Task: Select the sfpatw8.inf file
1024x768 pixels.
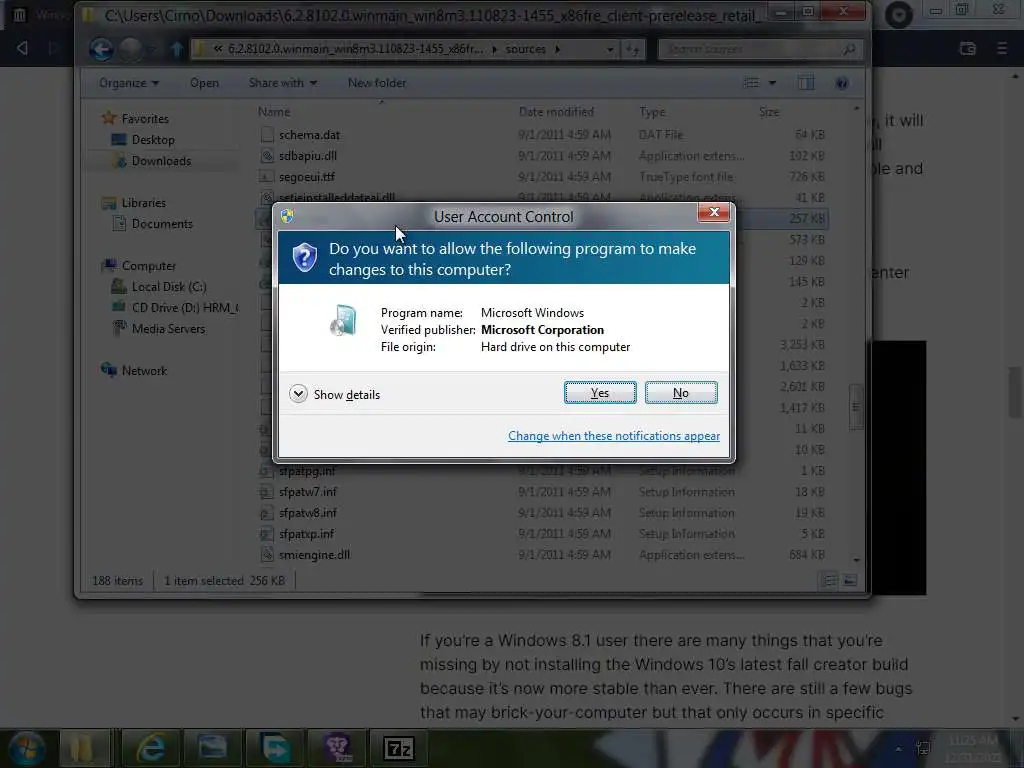Action: pos(542,513)
